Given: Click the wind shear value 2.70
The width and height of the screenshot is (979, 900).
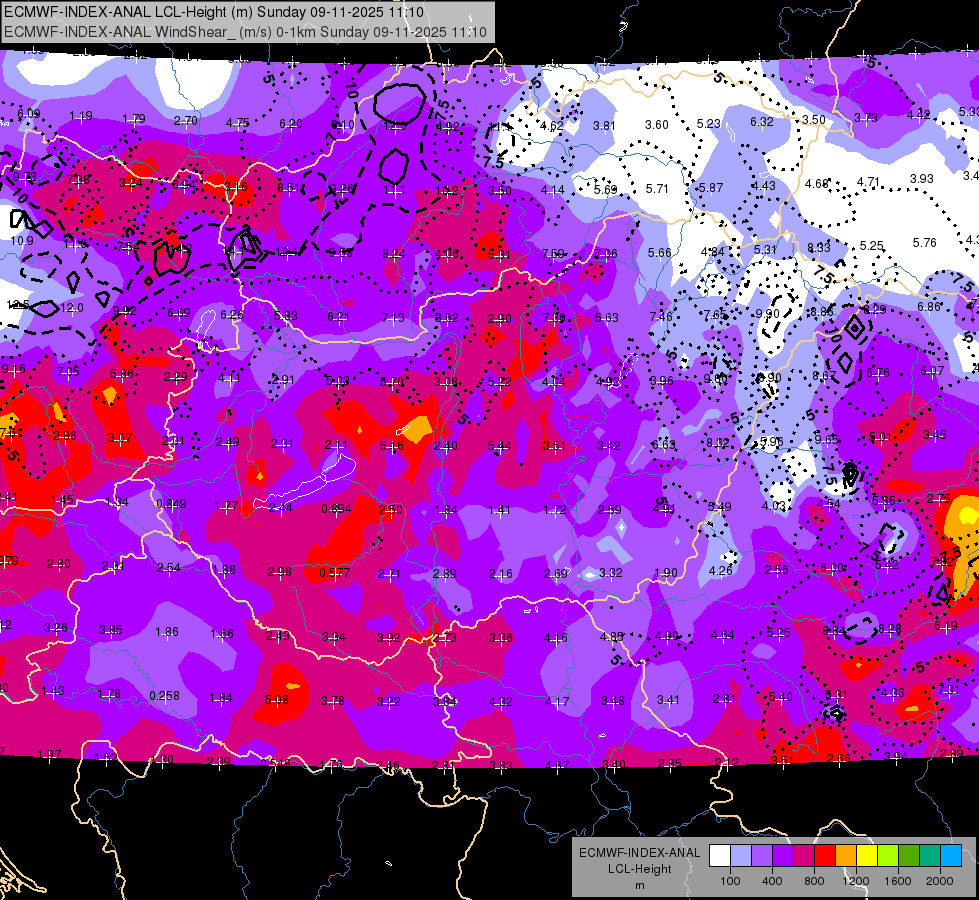Looking at the screenshot, I should click(185, 121).
